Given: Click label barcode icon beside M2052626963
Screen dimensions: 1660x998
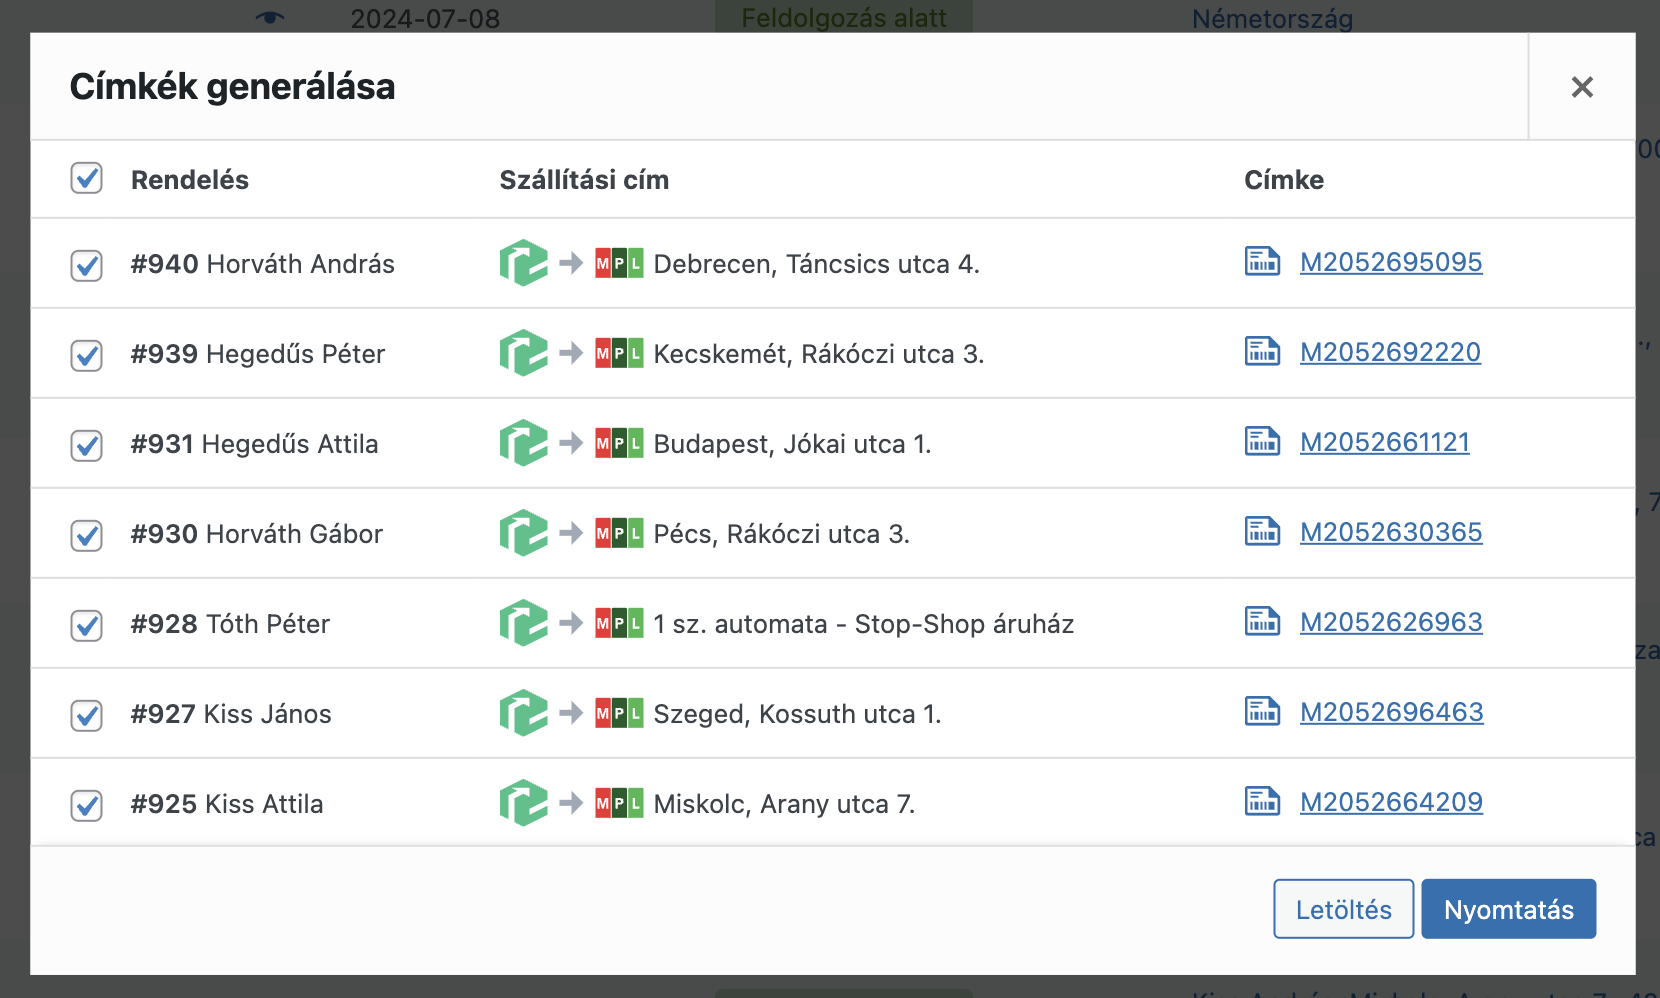Looking at the screenshot, I should (1262, 622).
